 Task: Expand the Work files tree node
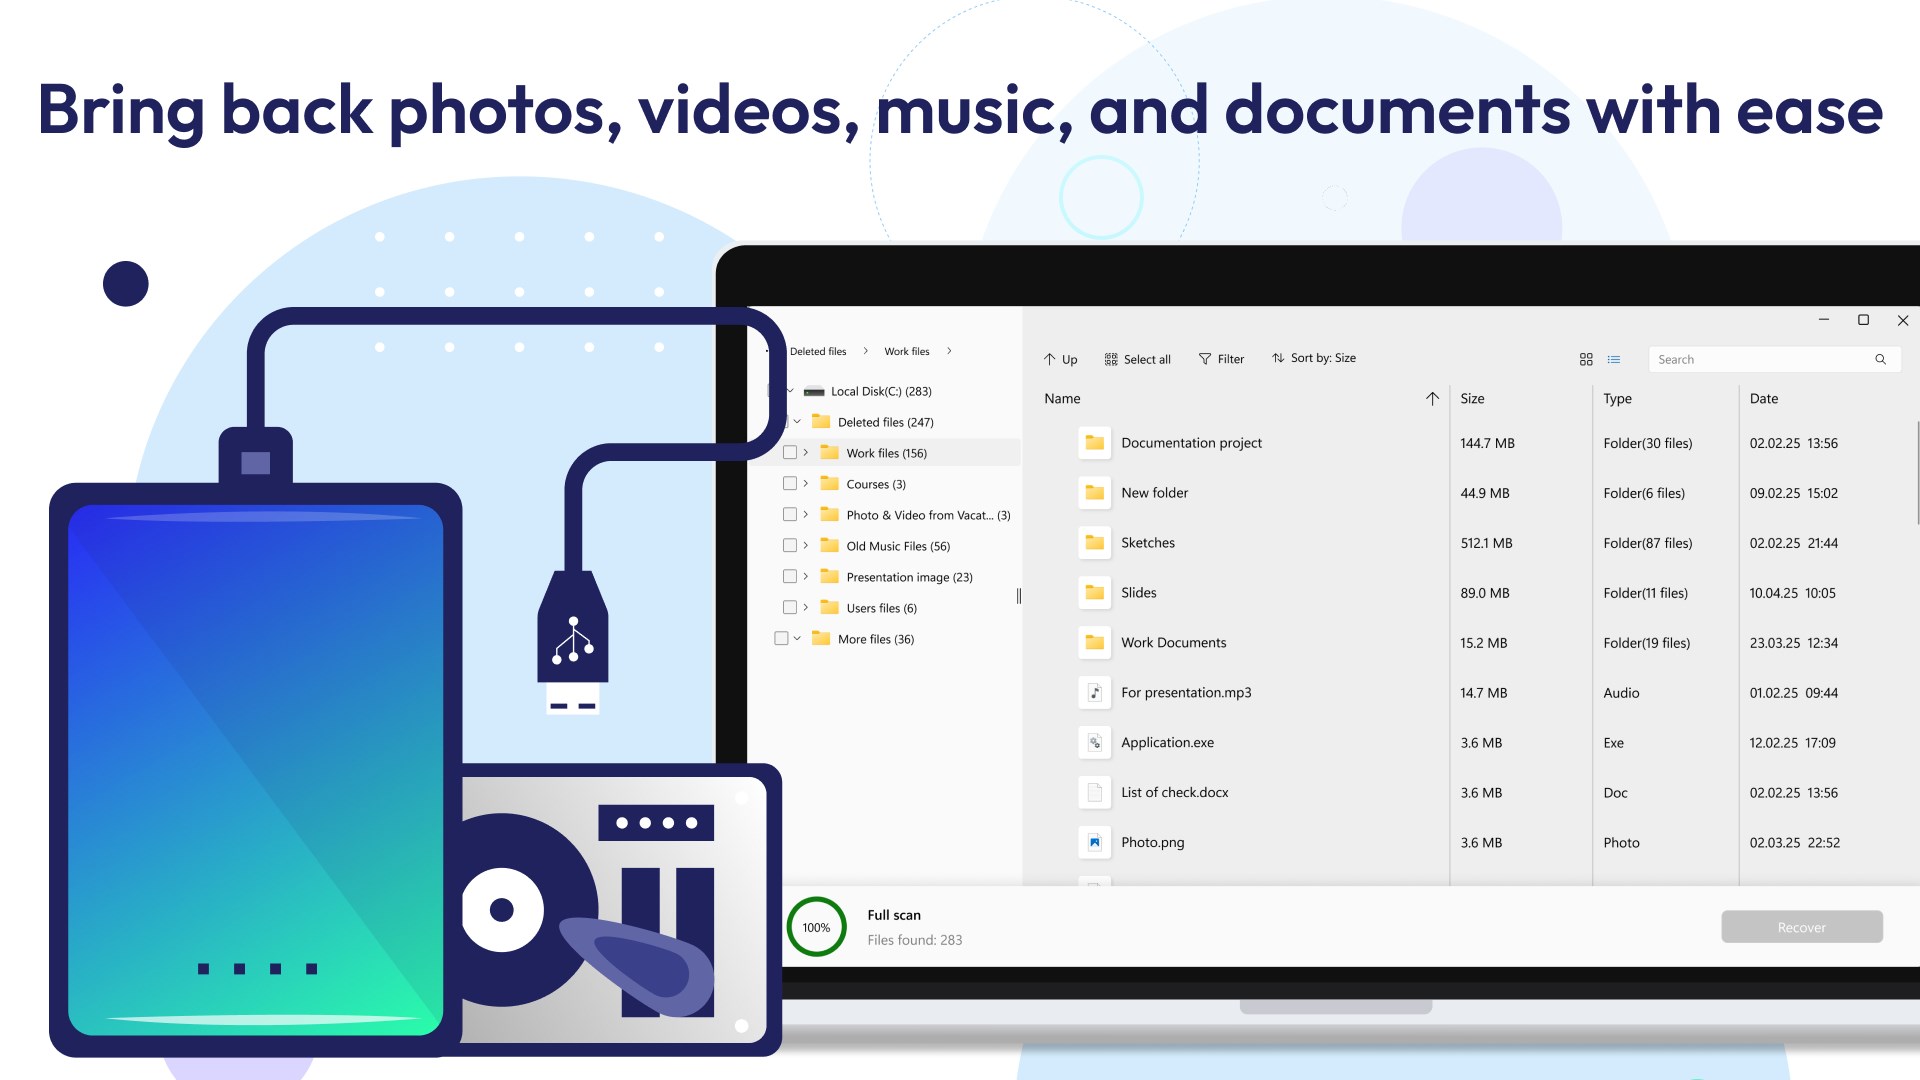(x=805, y=452)
